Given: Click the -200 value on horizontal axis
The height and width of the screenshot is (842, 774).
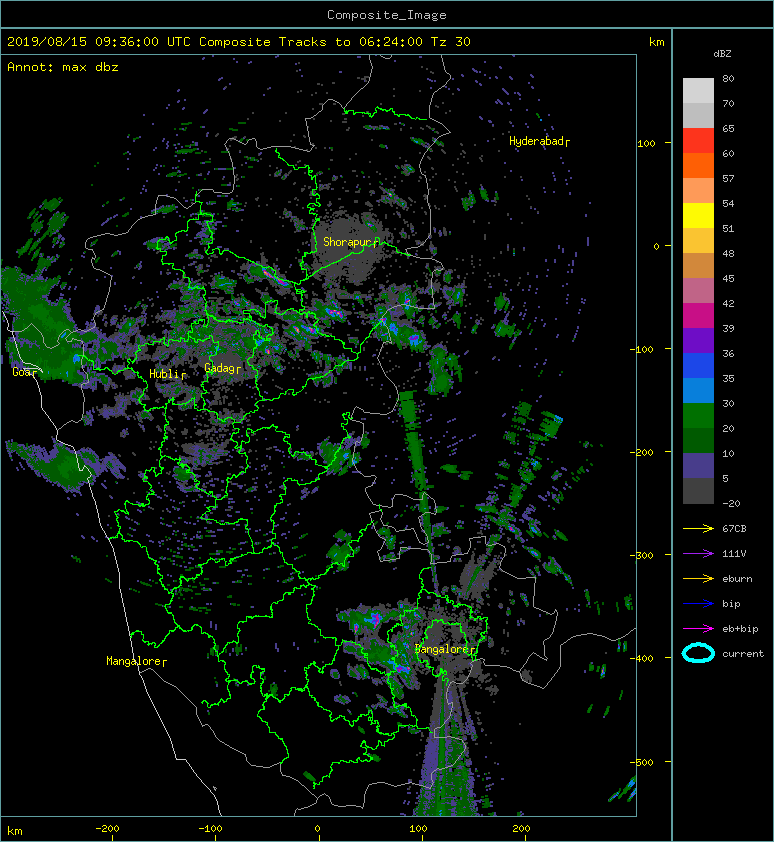Looking at the screenshot, I should point(107,829).
